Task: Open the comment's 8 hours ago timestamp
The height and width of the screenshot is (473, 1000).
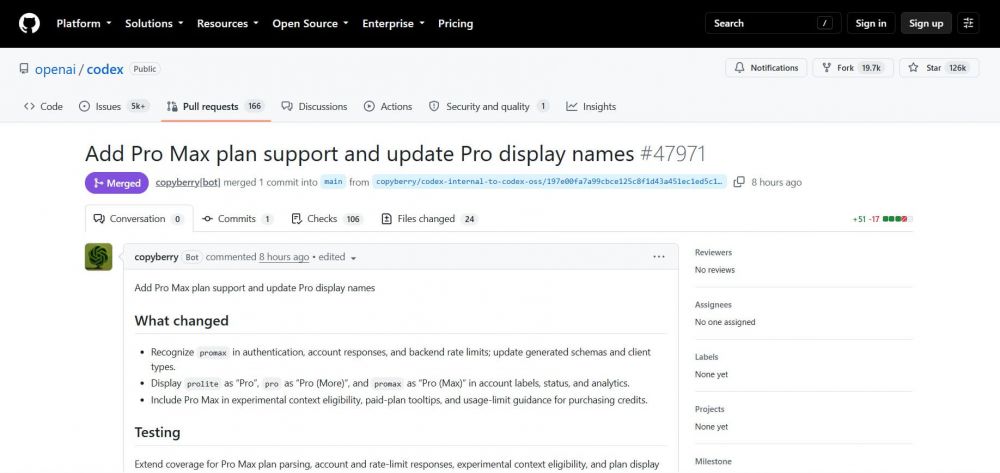Action: (x=284, y=257)
